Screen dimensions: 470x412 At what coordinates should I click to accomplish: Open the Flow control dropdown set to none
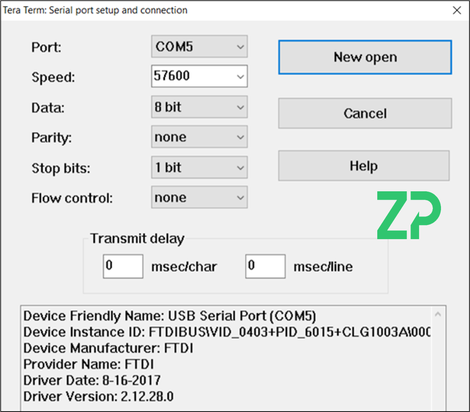199,197
